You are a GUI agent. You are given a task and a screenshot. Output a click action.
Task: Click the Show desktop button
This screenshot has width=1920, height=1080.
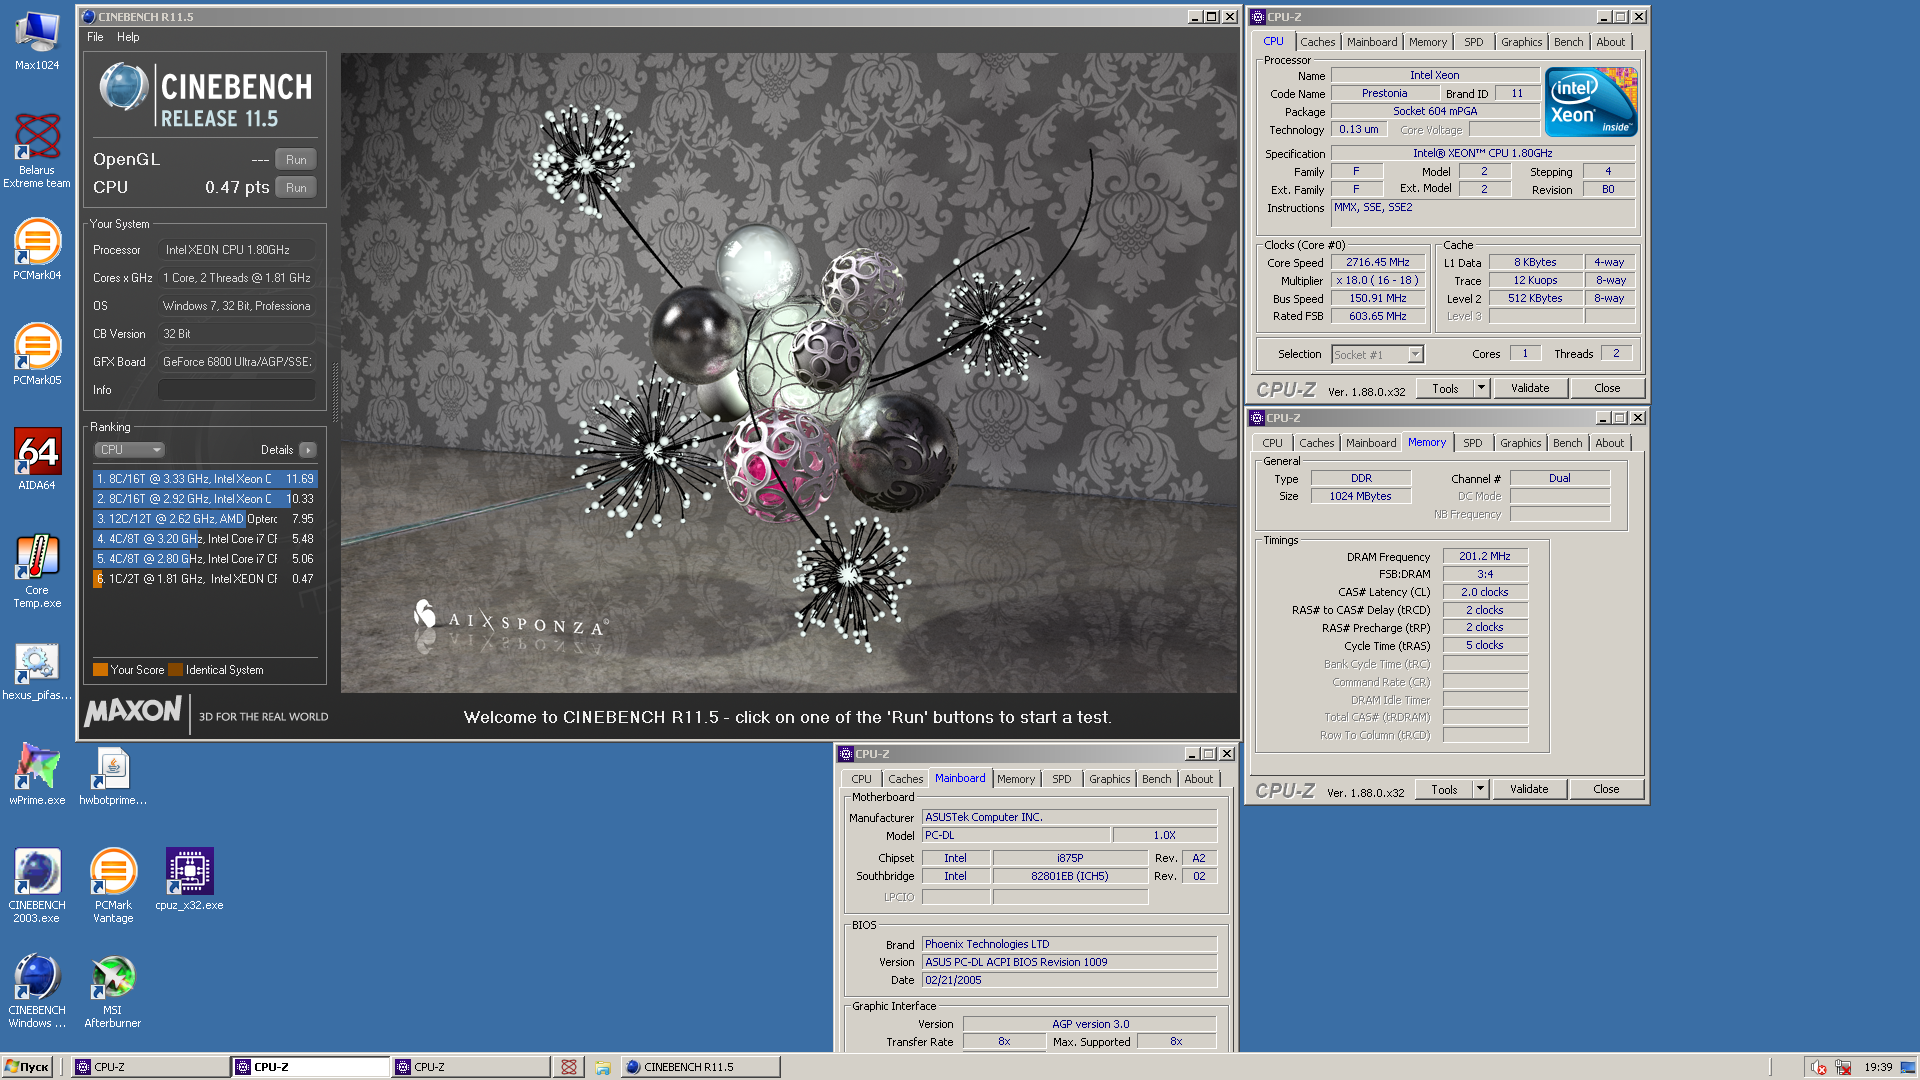(x=1908, y=1067)
